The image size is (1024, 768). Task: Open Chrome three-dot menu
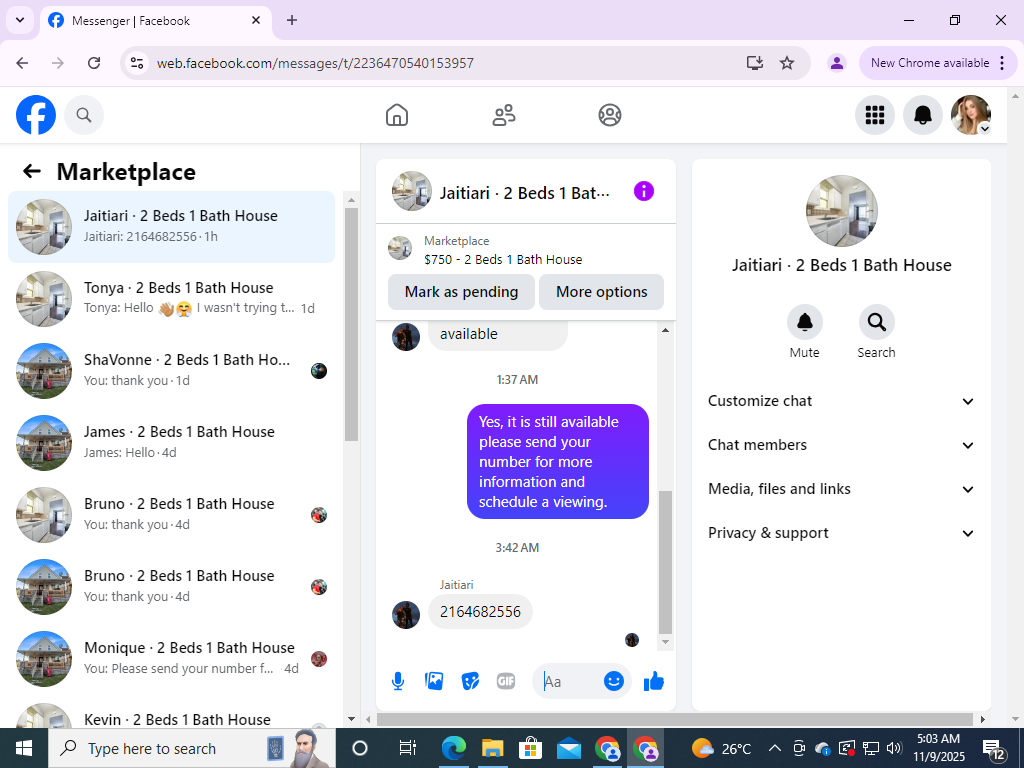(1002, 63)
